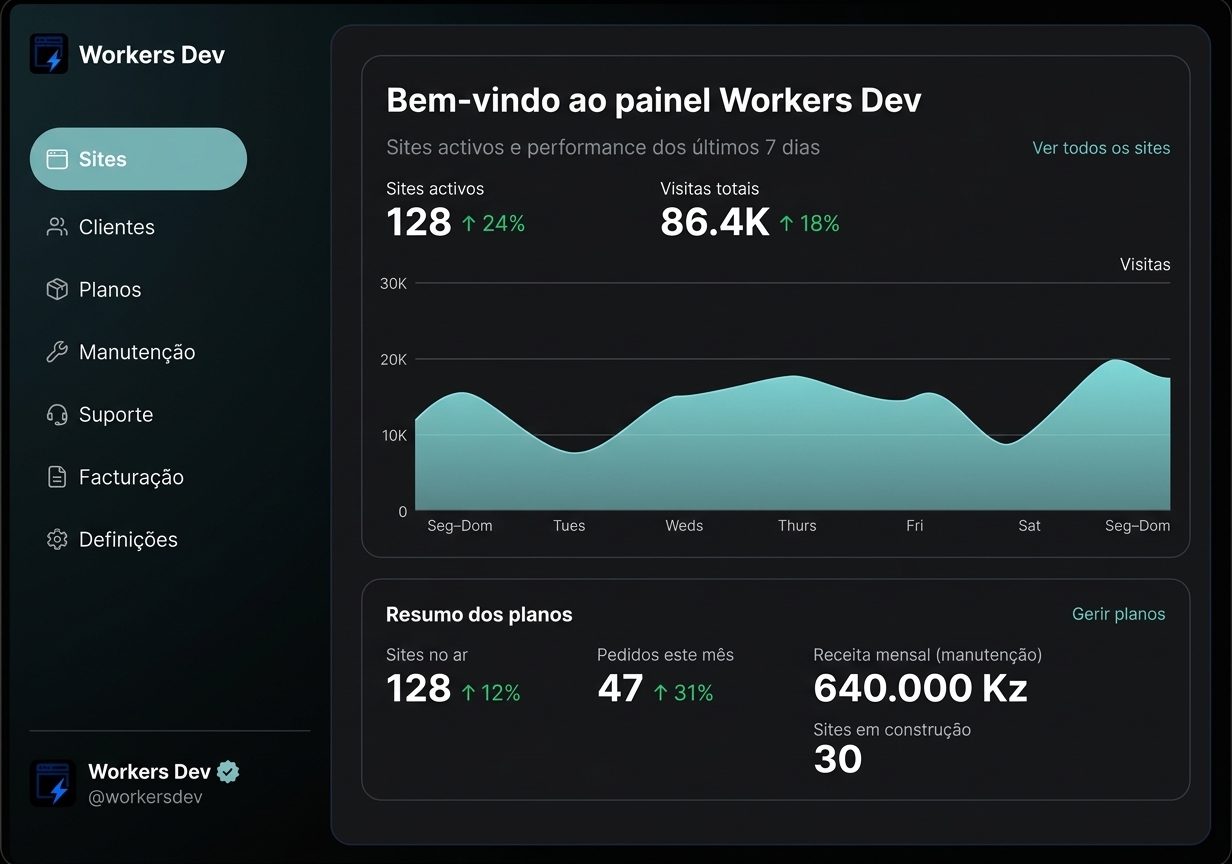Click the Weds label on chart axis
Screen dimensions: 1232x864
click(x=684, y=525)
